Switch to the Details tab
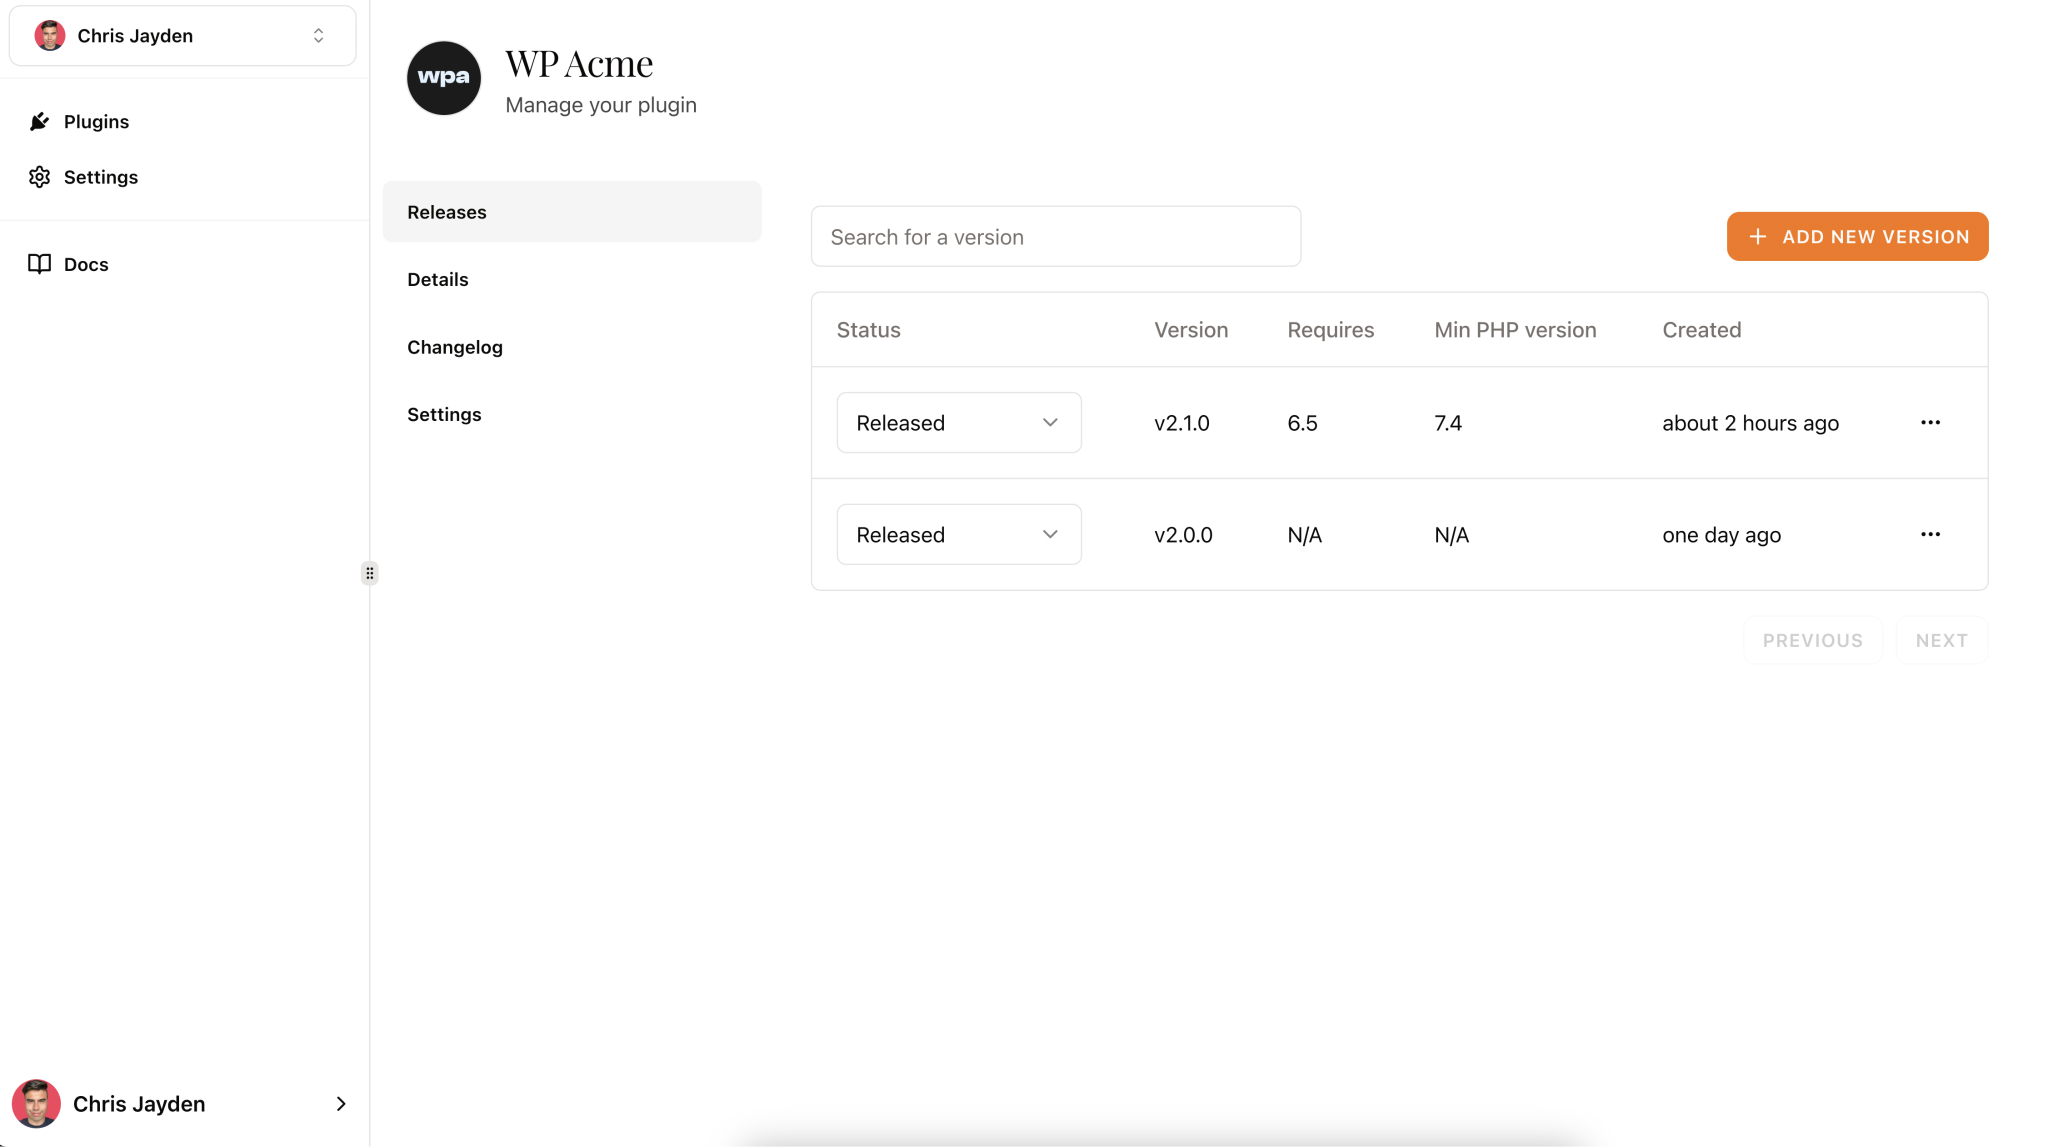 click(437, 279)
